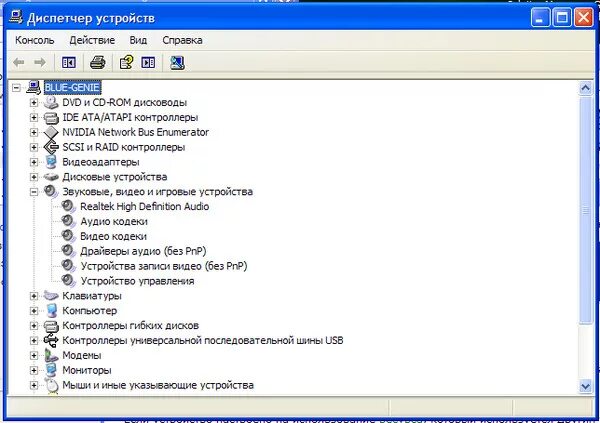Expand the USB controllers node
600x423 pixels.
coord(34,340)
